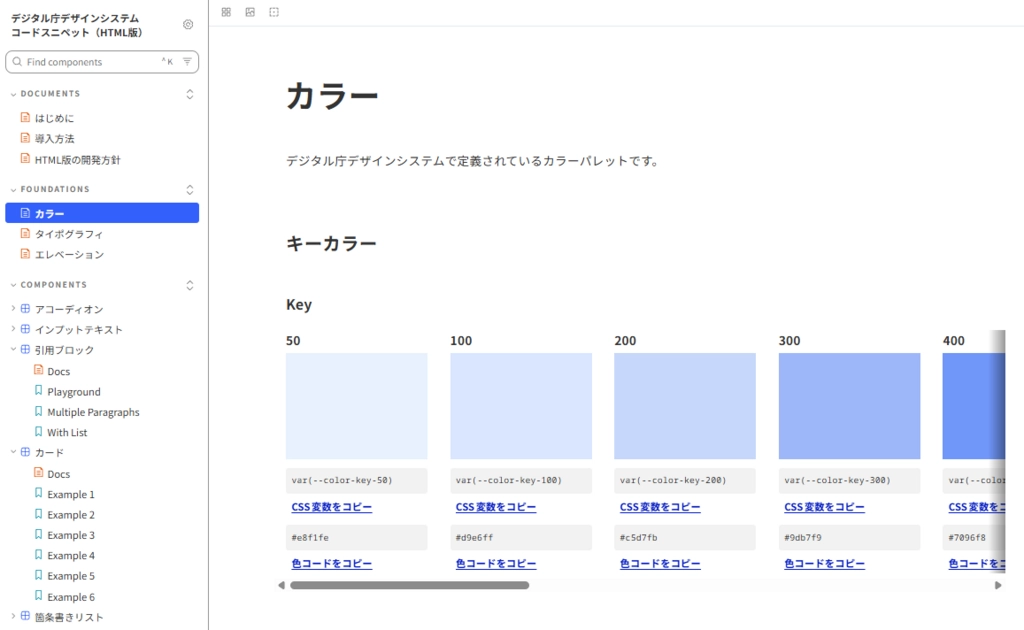Click the horizontal scrollbar thumb
The image size is (1024, 630).
409,585
